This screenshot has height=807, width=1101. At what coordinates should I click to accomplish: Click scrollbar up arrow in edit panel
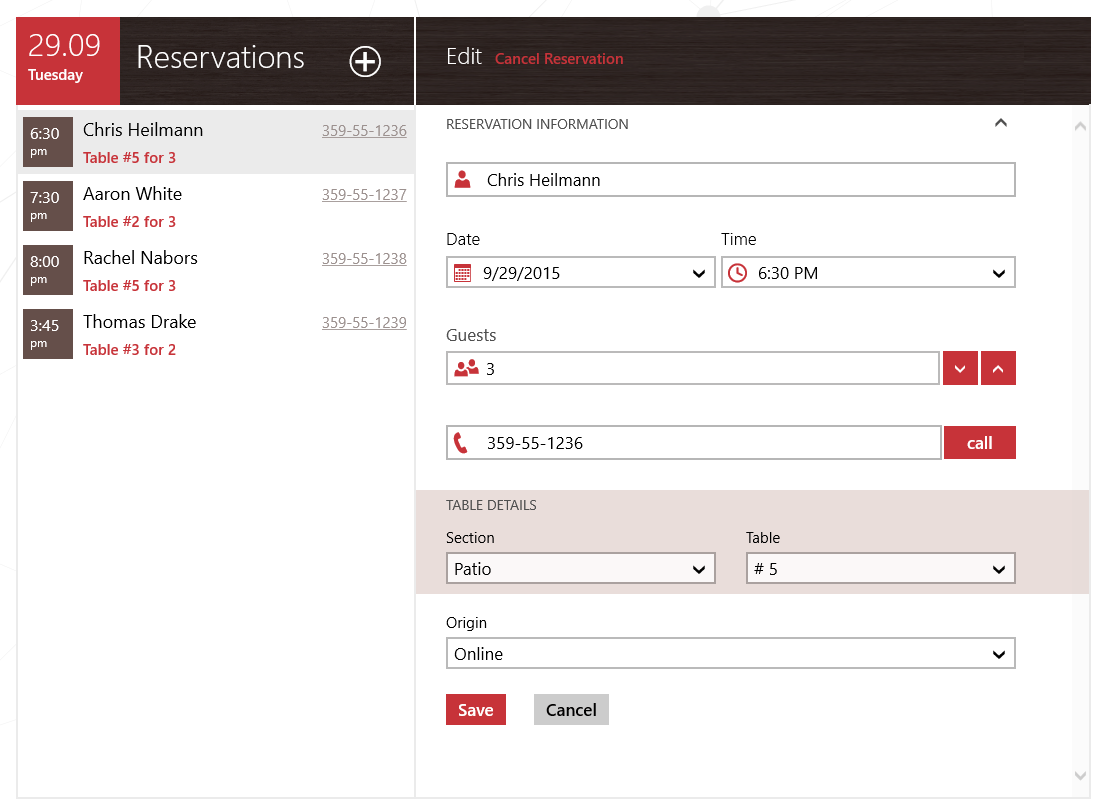click(x=1081, y=126)
